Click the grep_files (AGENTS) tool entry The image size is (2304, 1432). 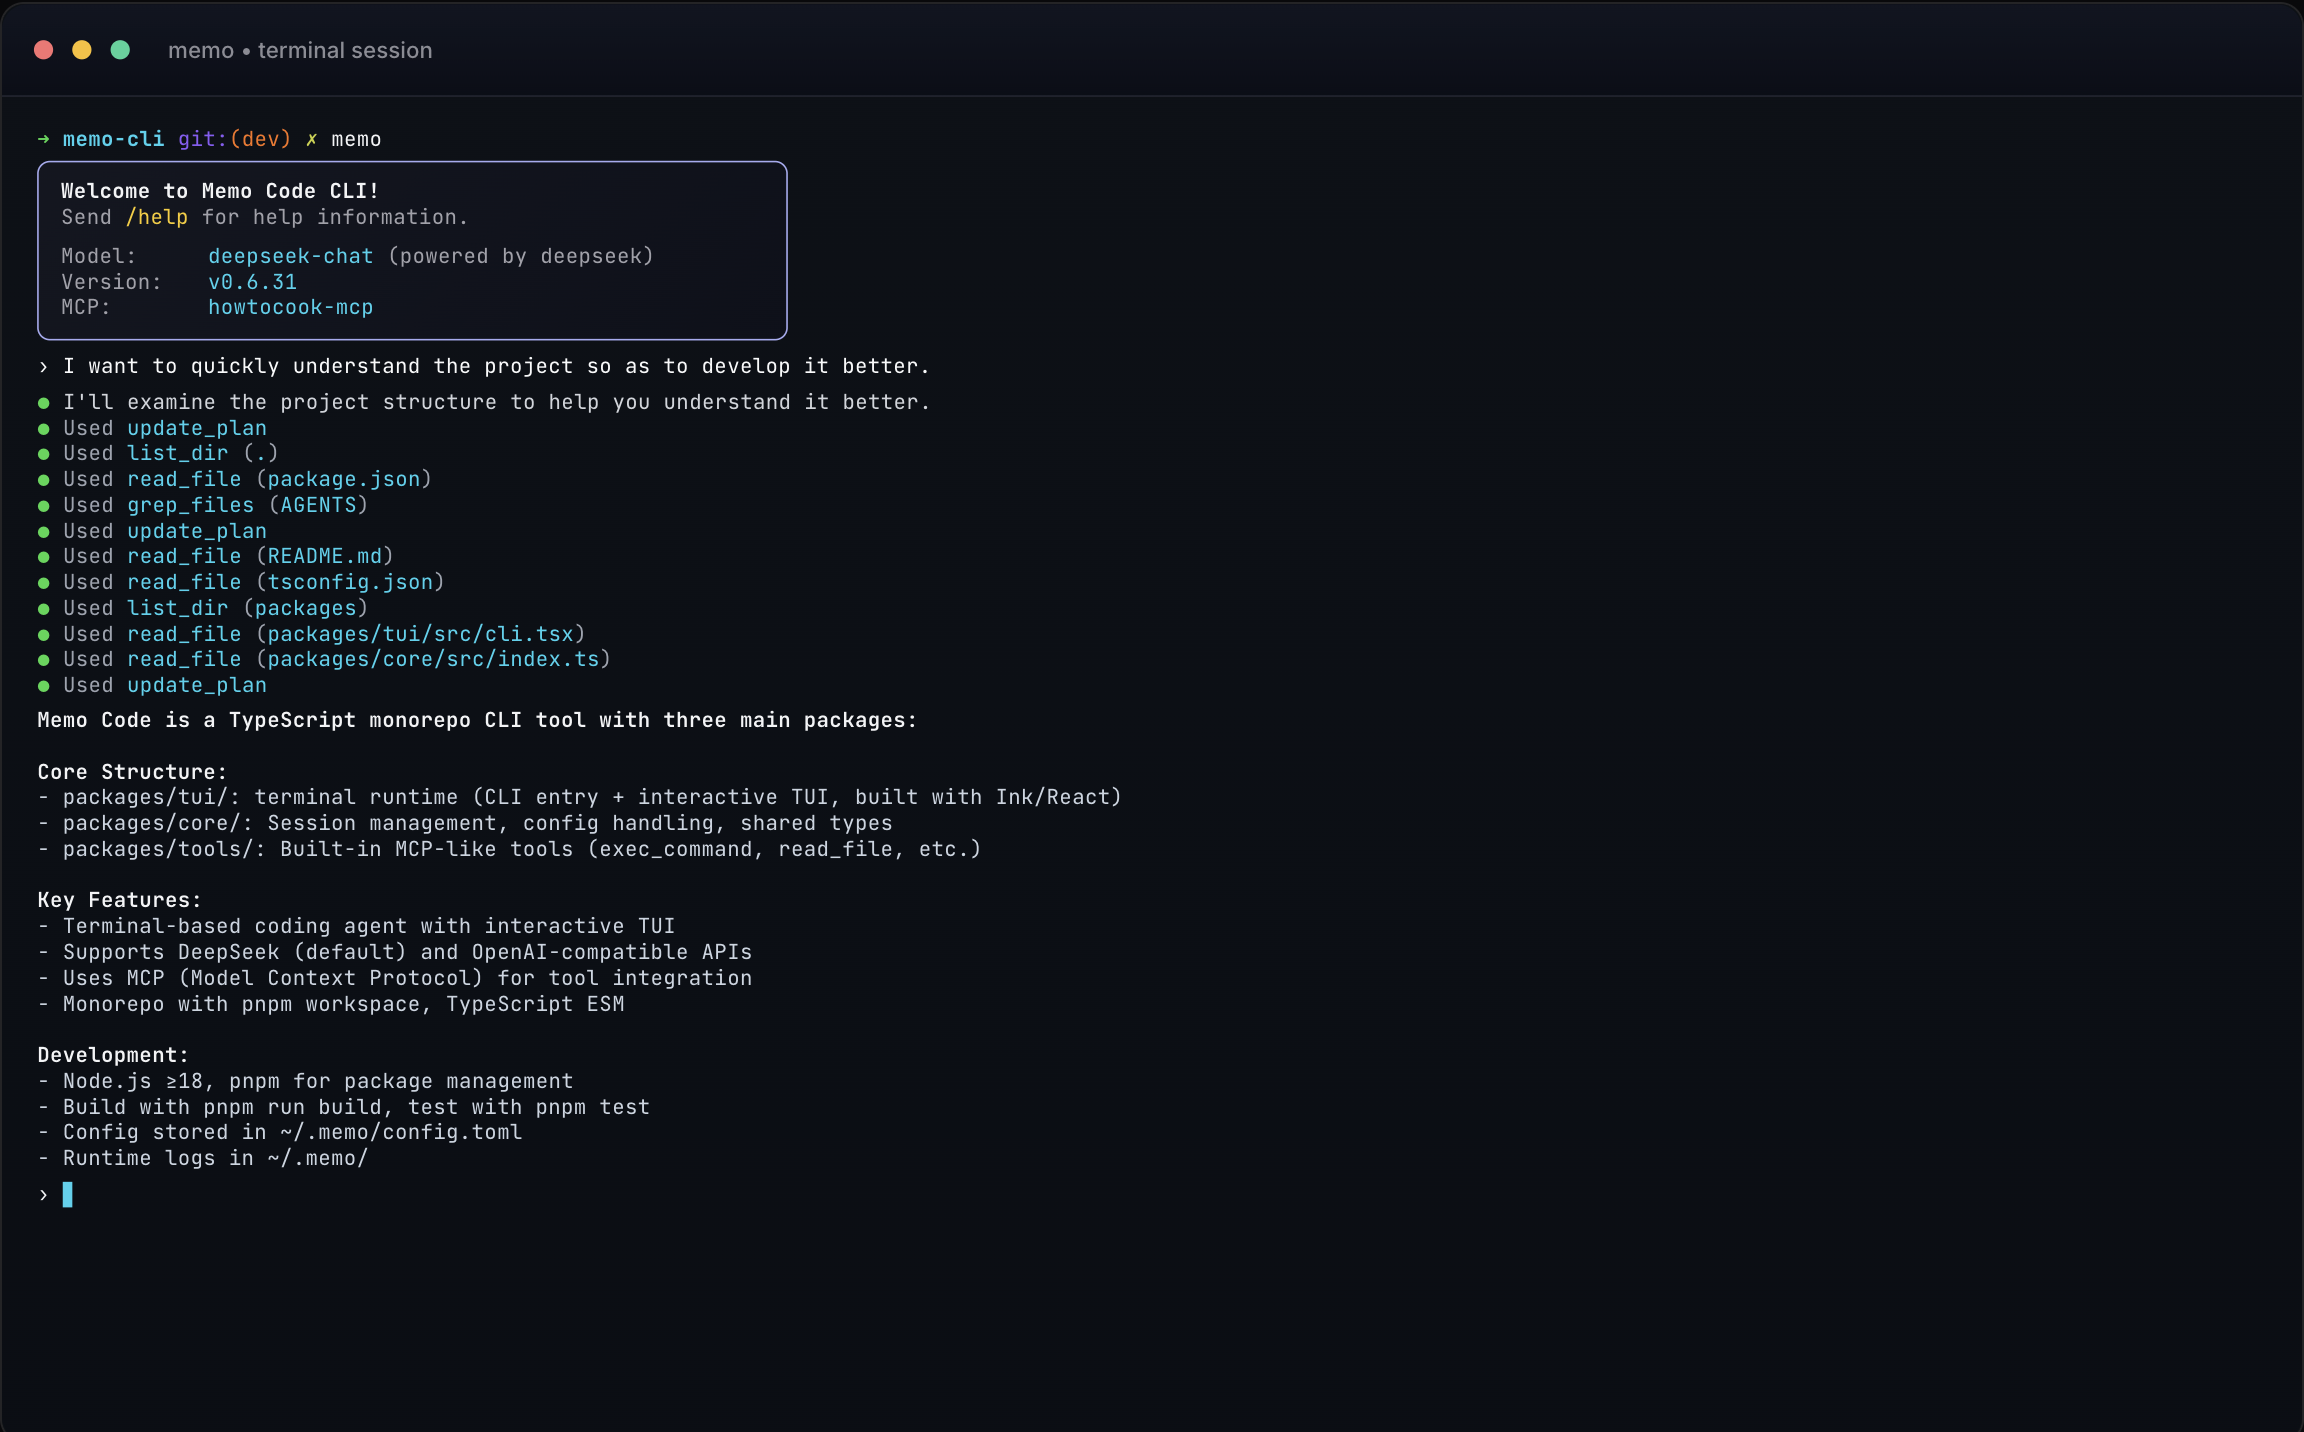tap(246, 505)
